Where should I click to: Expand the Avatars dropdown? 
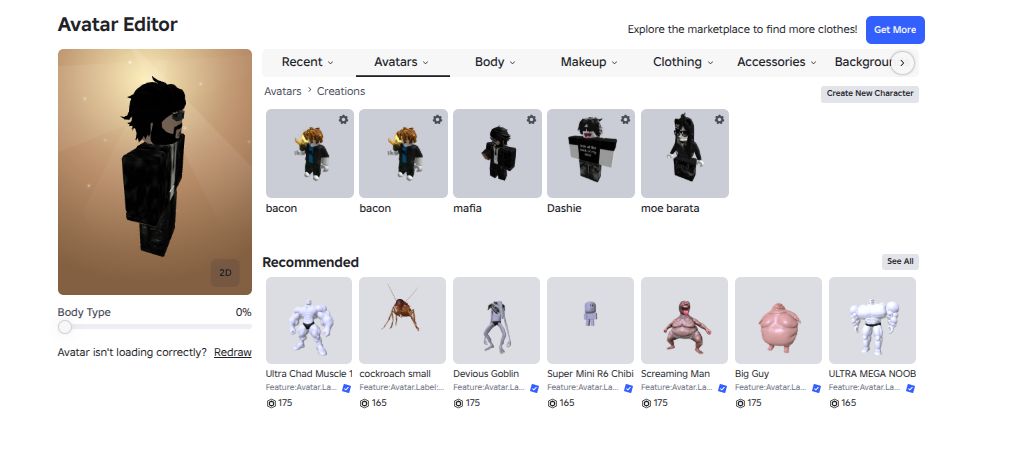tap(401, 62)
